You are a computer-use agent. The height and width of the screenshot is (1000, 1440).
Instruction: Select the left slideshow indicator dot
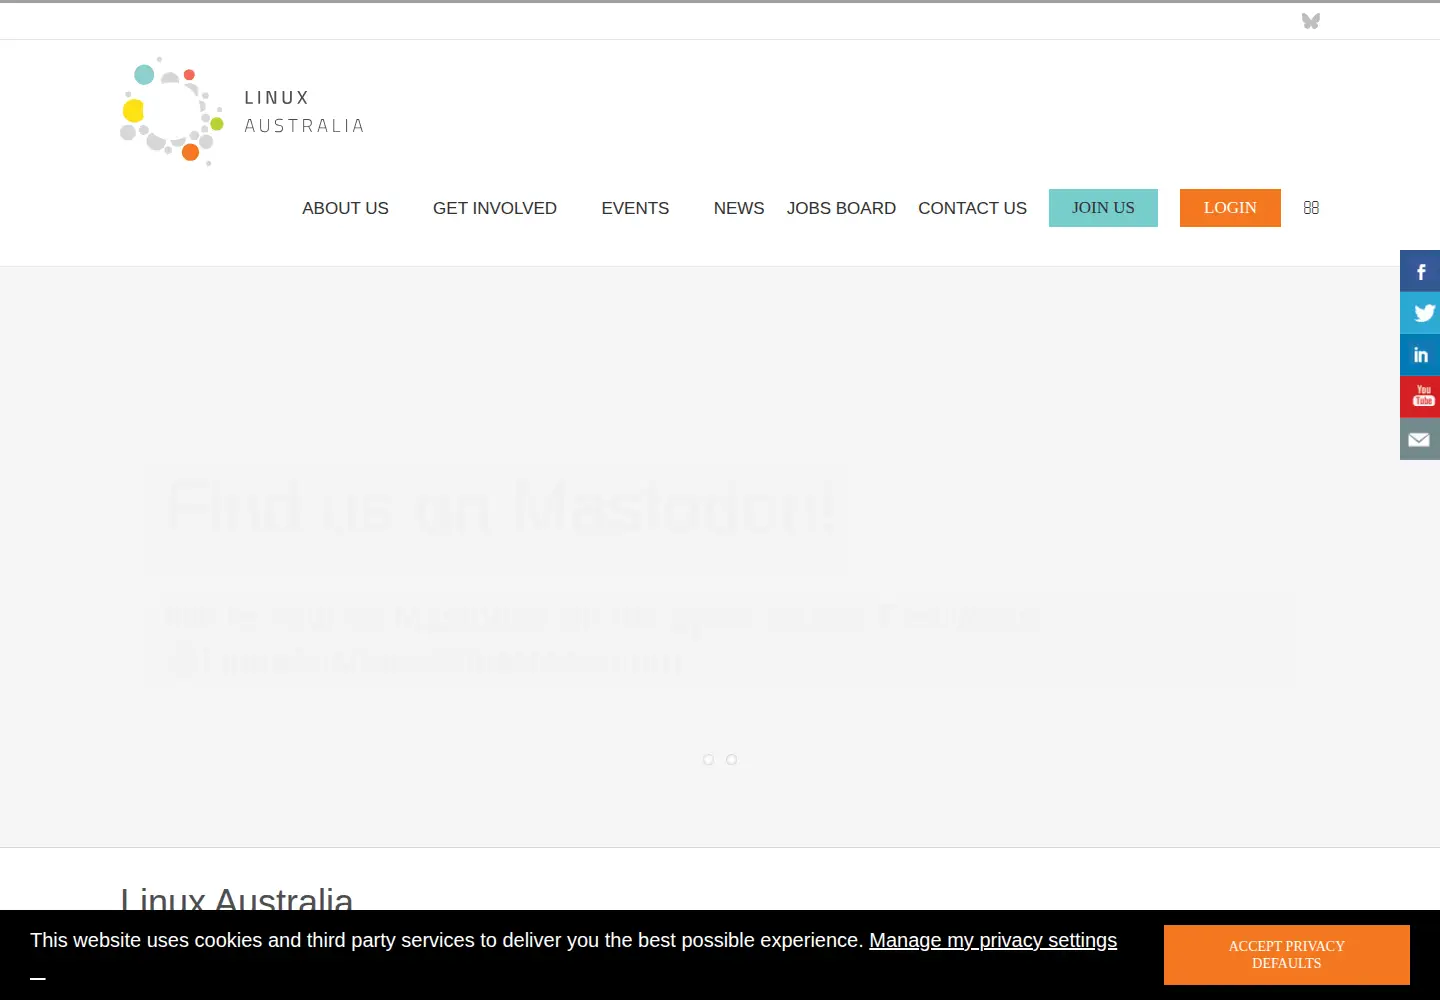pos(708,760)
